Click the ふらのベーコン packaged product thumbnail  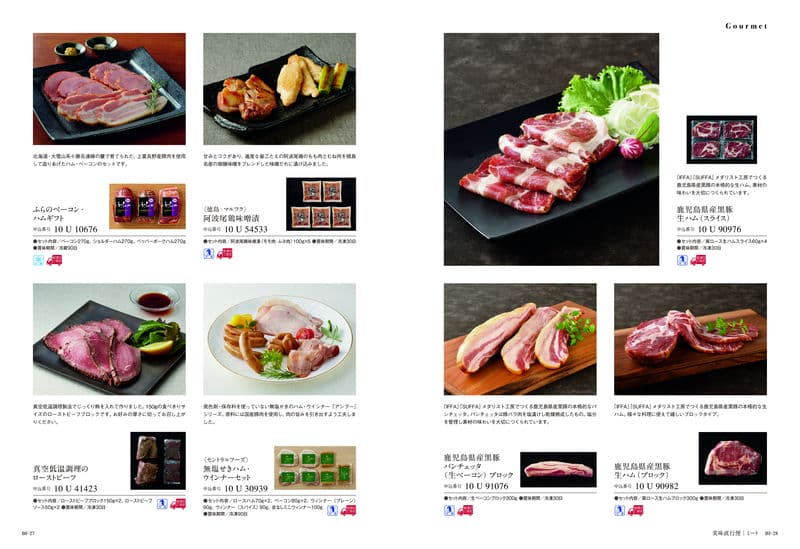[147, 206]
